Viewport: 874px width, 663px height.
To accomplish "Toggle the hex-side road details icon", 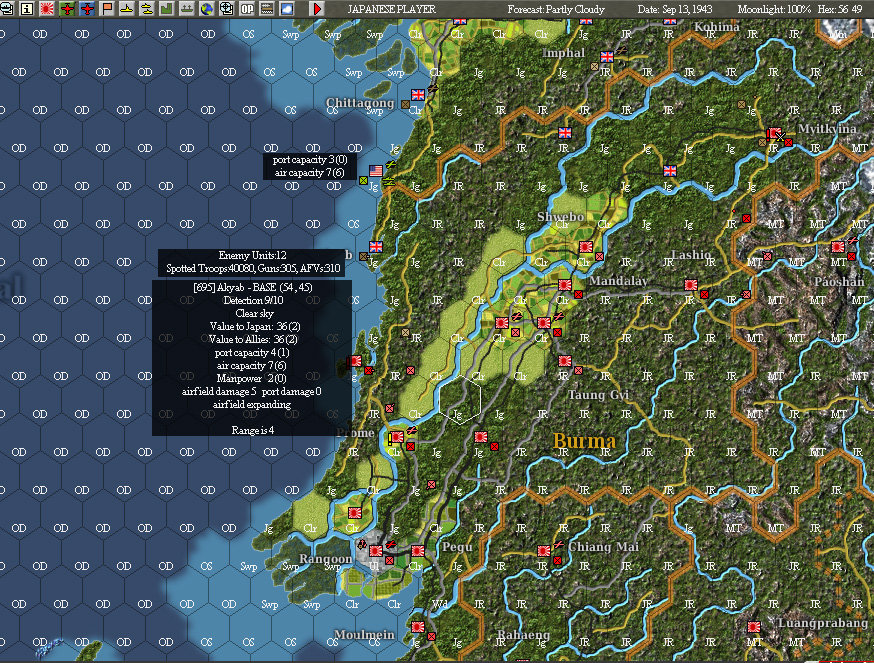I will coord(267,8).
